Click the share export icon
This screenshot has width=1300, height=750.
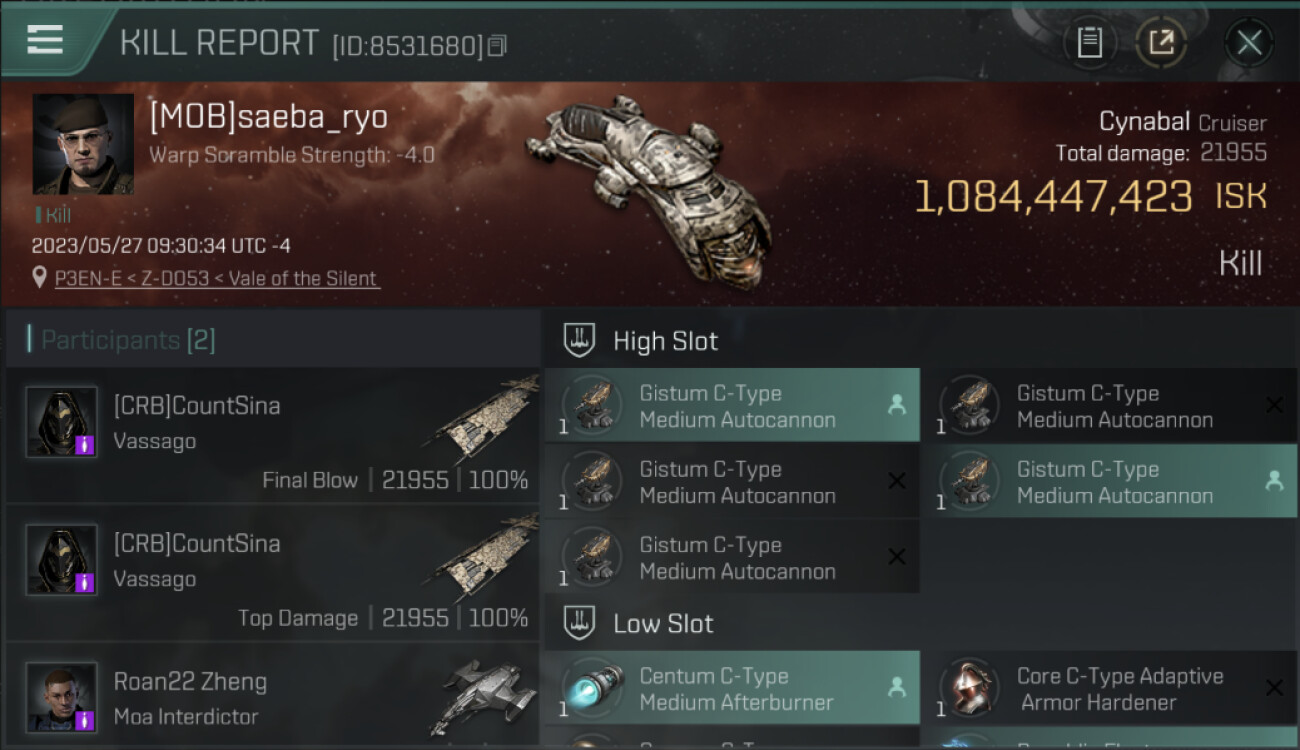1161,43
